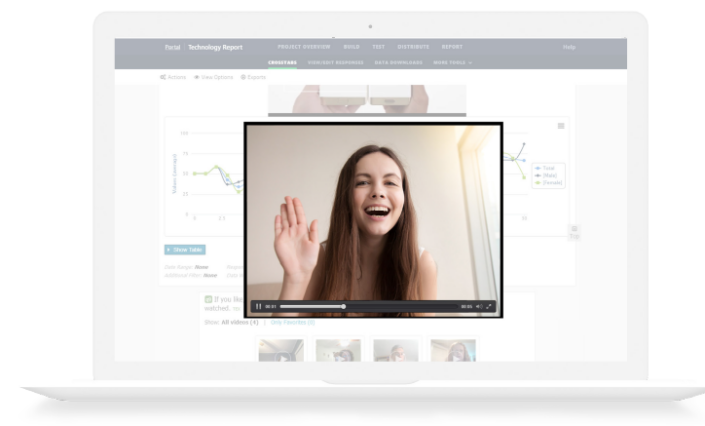Expand the More Tools dropdown
The width and height of the screenshot is (705, 426).
tap(452, 62)
